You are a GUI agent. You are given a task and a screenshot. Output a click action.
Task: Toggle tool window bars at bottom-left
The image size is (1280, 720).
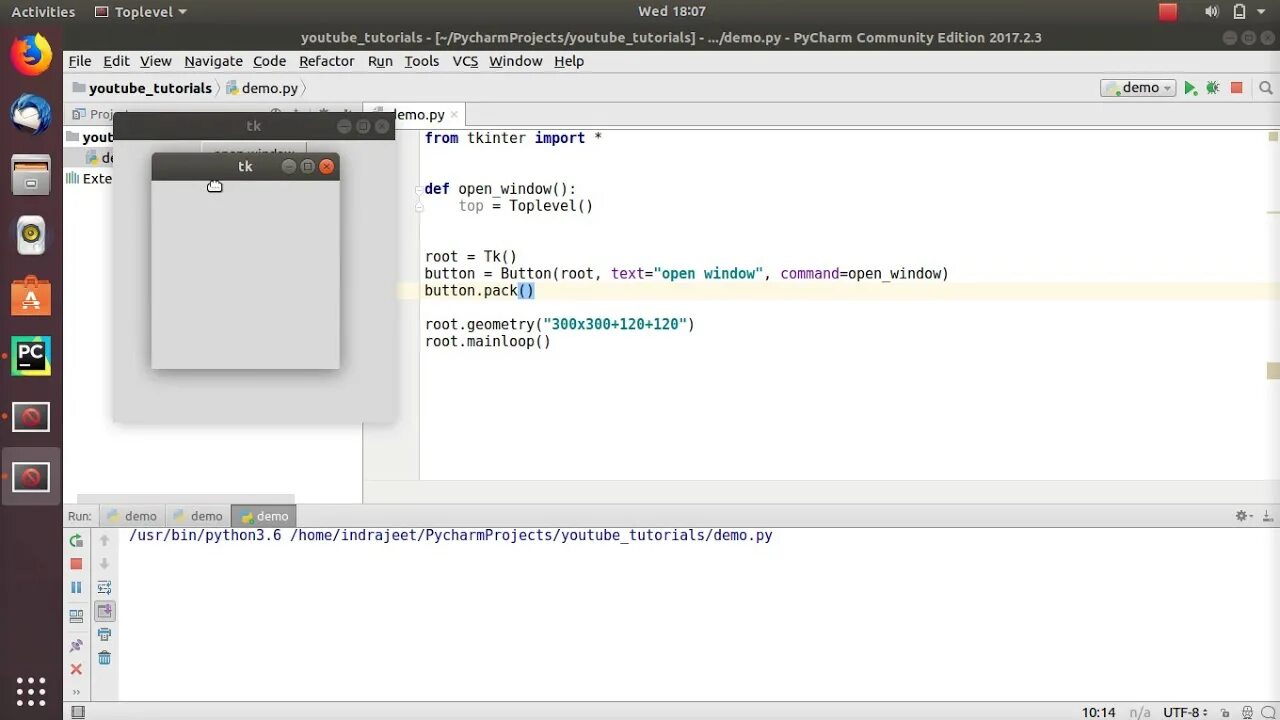click(x=78, y=712)
